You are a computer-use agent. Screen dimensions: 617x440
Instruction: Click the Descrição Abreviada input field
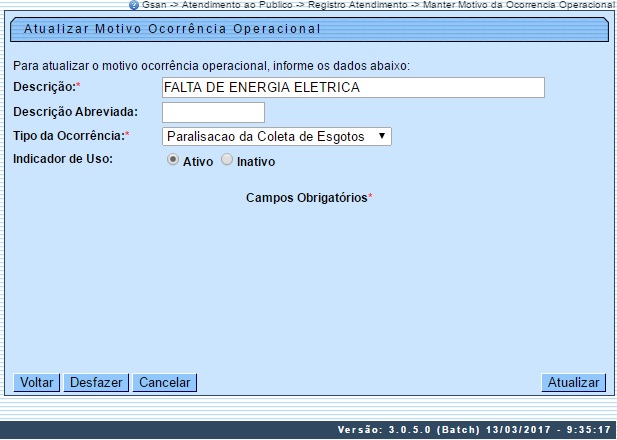click(x=213, y=113)
